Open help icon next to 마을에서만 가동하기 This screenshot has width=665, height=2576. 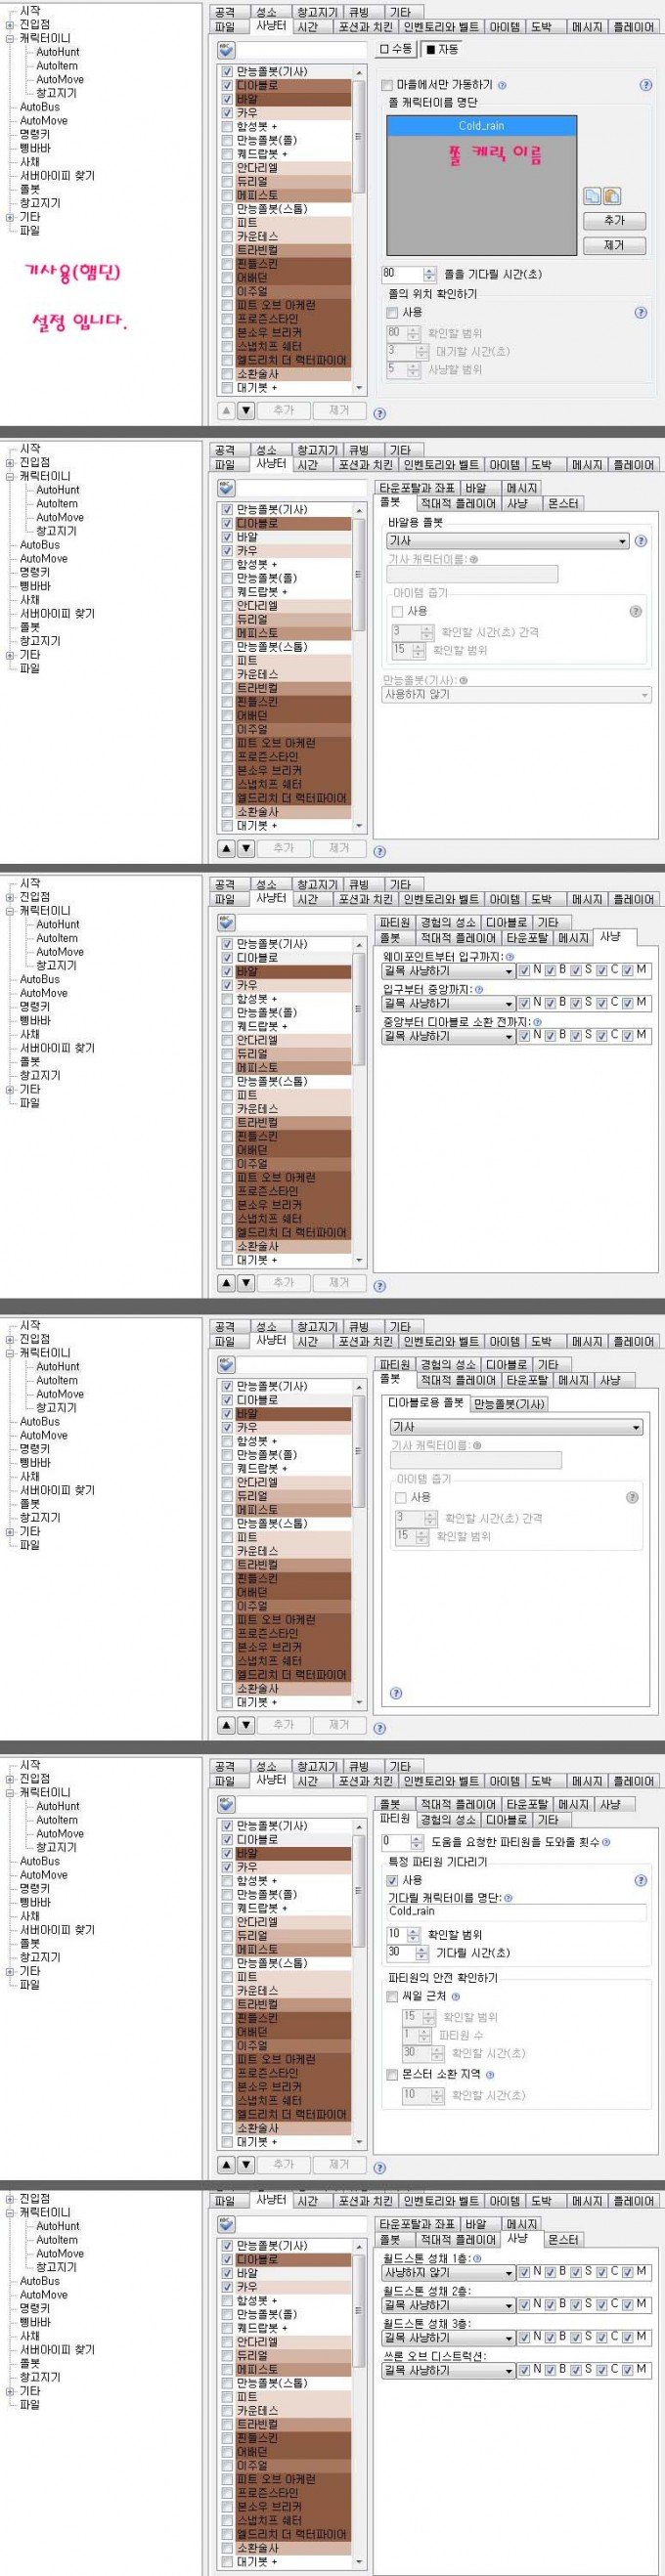[502, 86]
